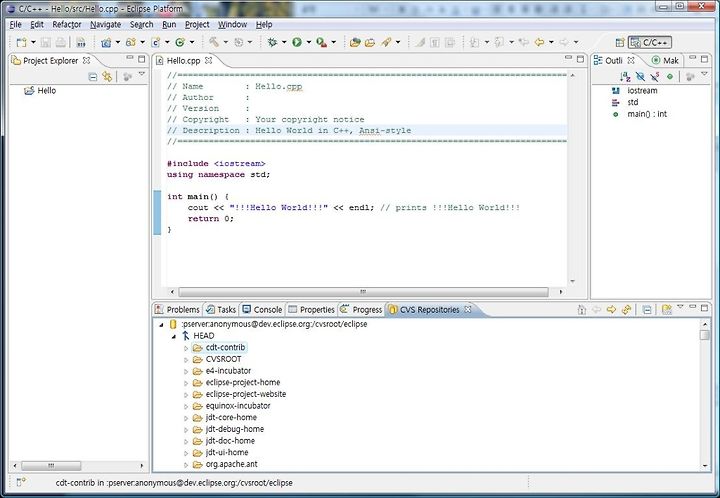Switch to the Problems tab
720x498 pixels.
click(x=177, y=310)
